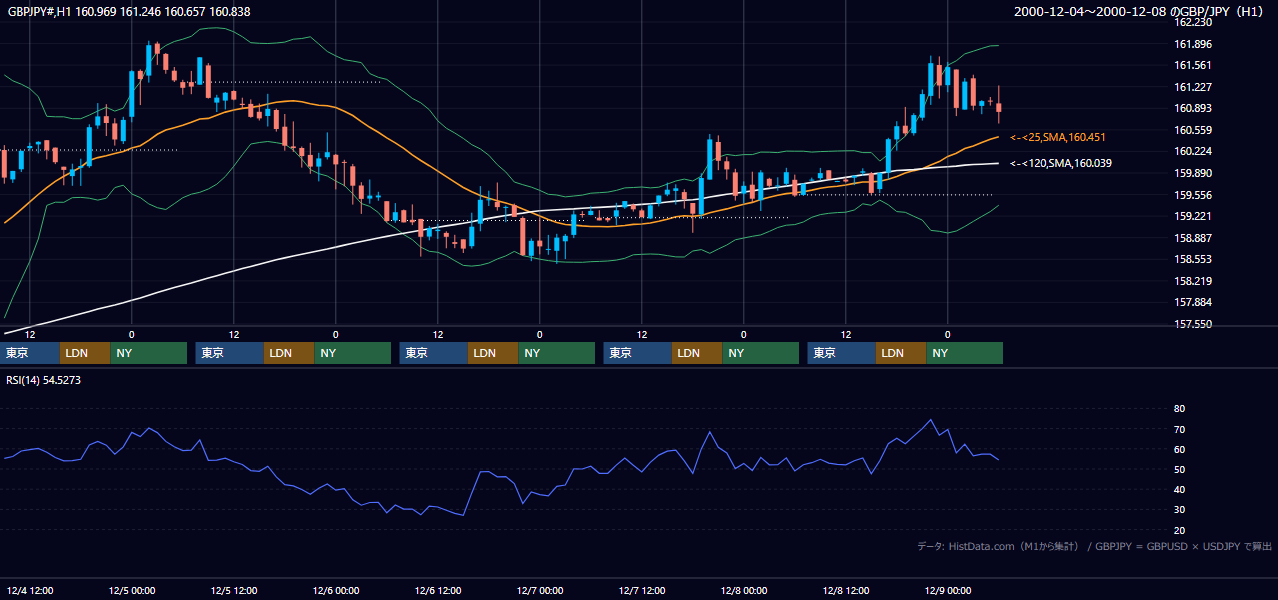Click price axis label 158.219
The width and height of the screenshot is (1278, 600).
pos(1193,281)
